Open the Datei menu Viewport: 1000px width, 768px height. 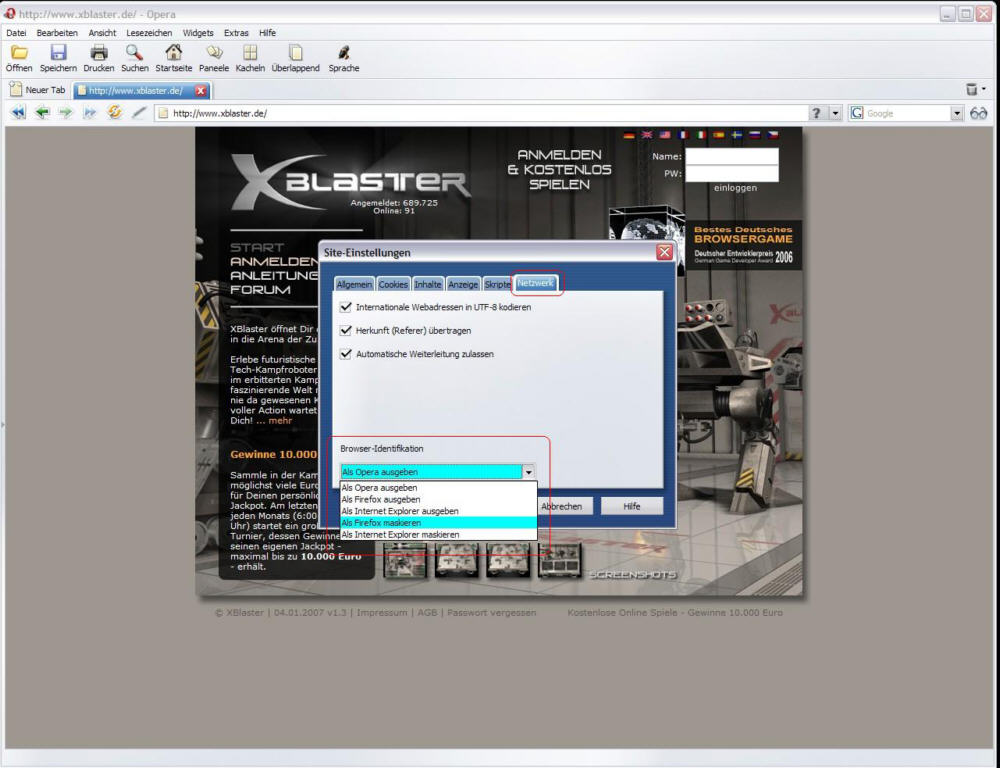[16, 33]
